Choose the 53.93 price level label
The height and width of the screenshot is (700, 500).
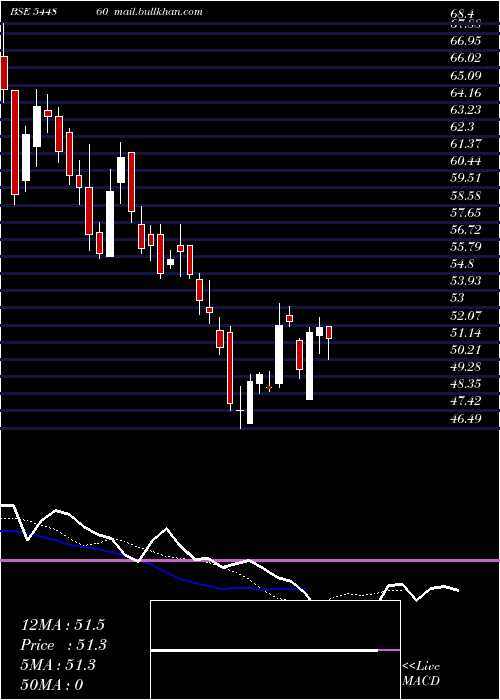tap(466, 280)
